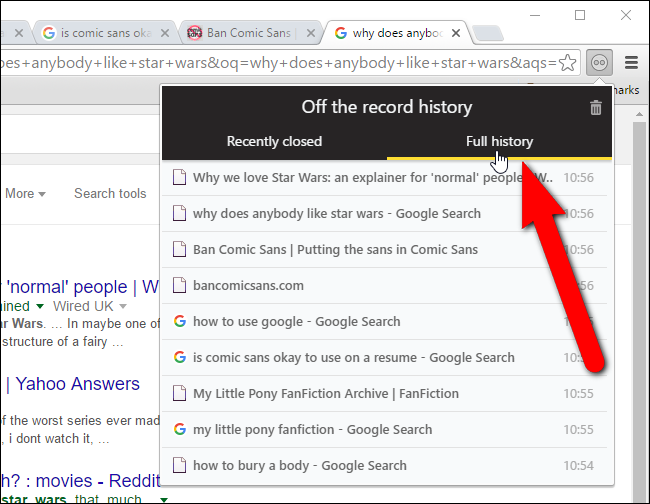Open Search tools on the Google page
Screen dimensions: 650x504
click(110, 194)
